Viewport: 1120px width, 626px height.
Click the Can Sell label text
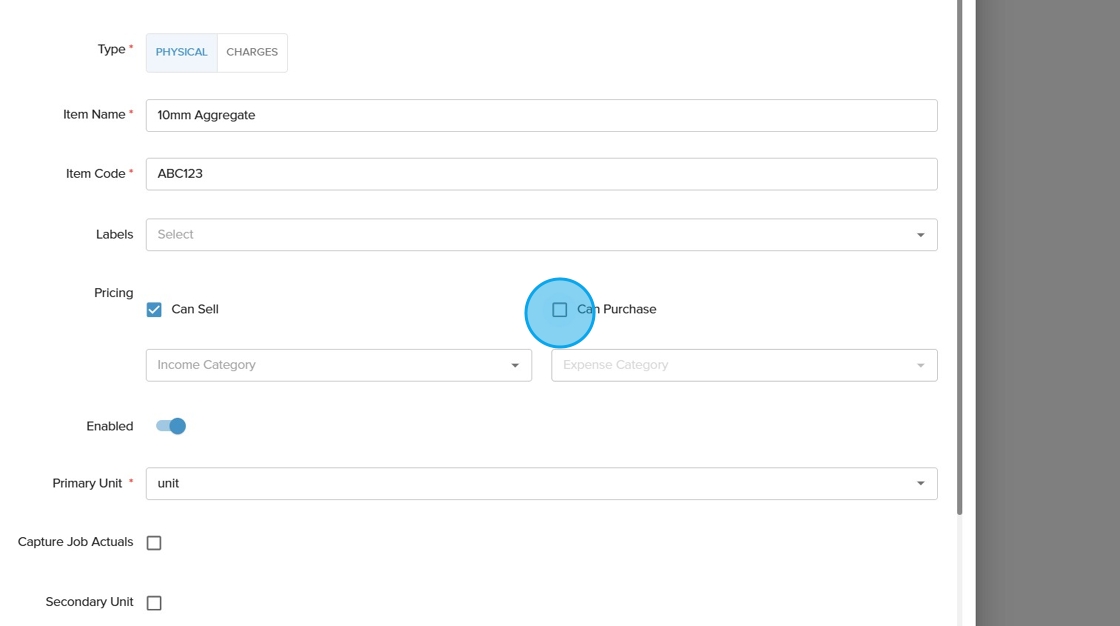(195, 310)
